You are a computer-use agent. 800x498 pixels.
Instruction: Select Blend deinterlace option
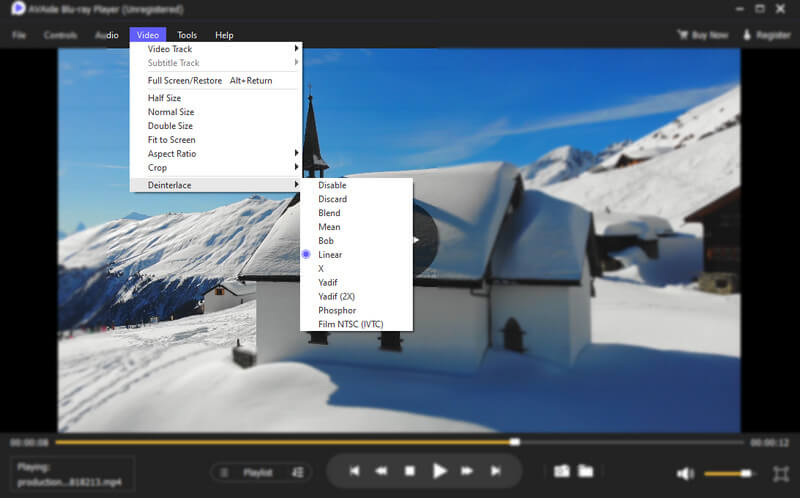(x=329, y=213)
